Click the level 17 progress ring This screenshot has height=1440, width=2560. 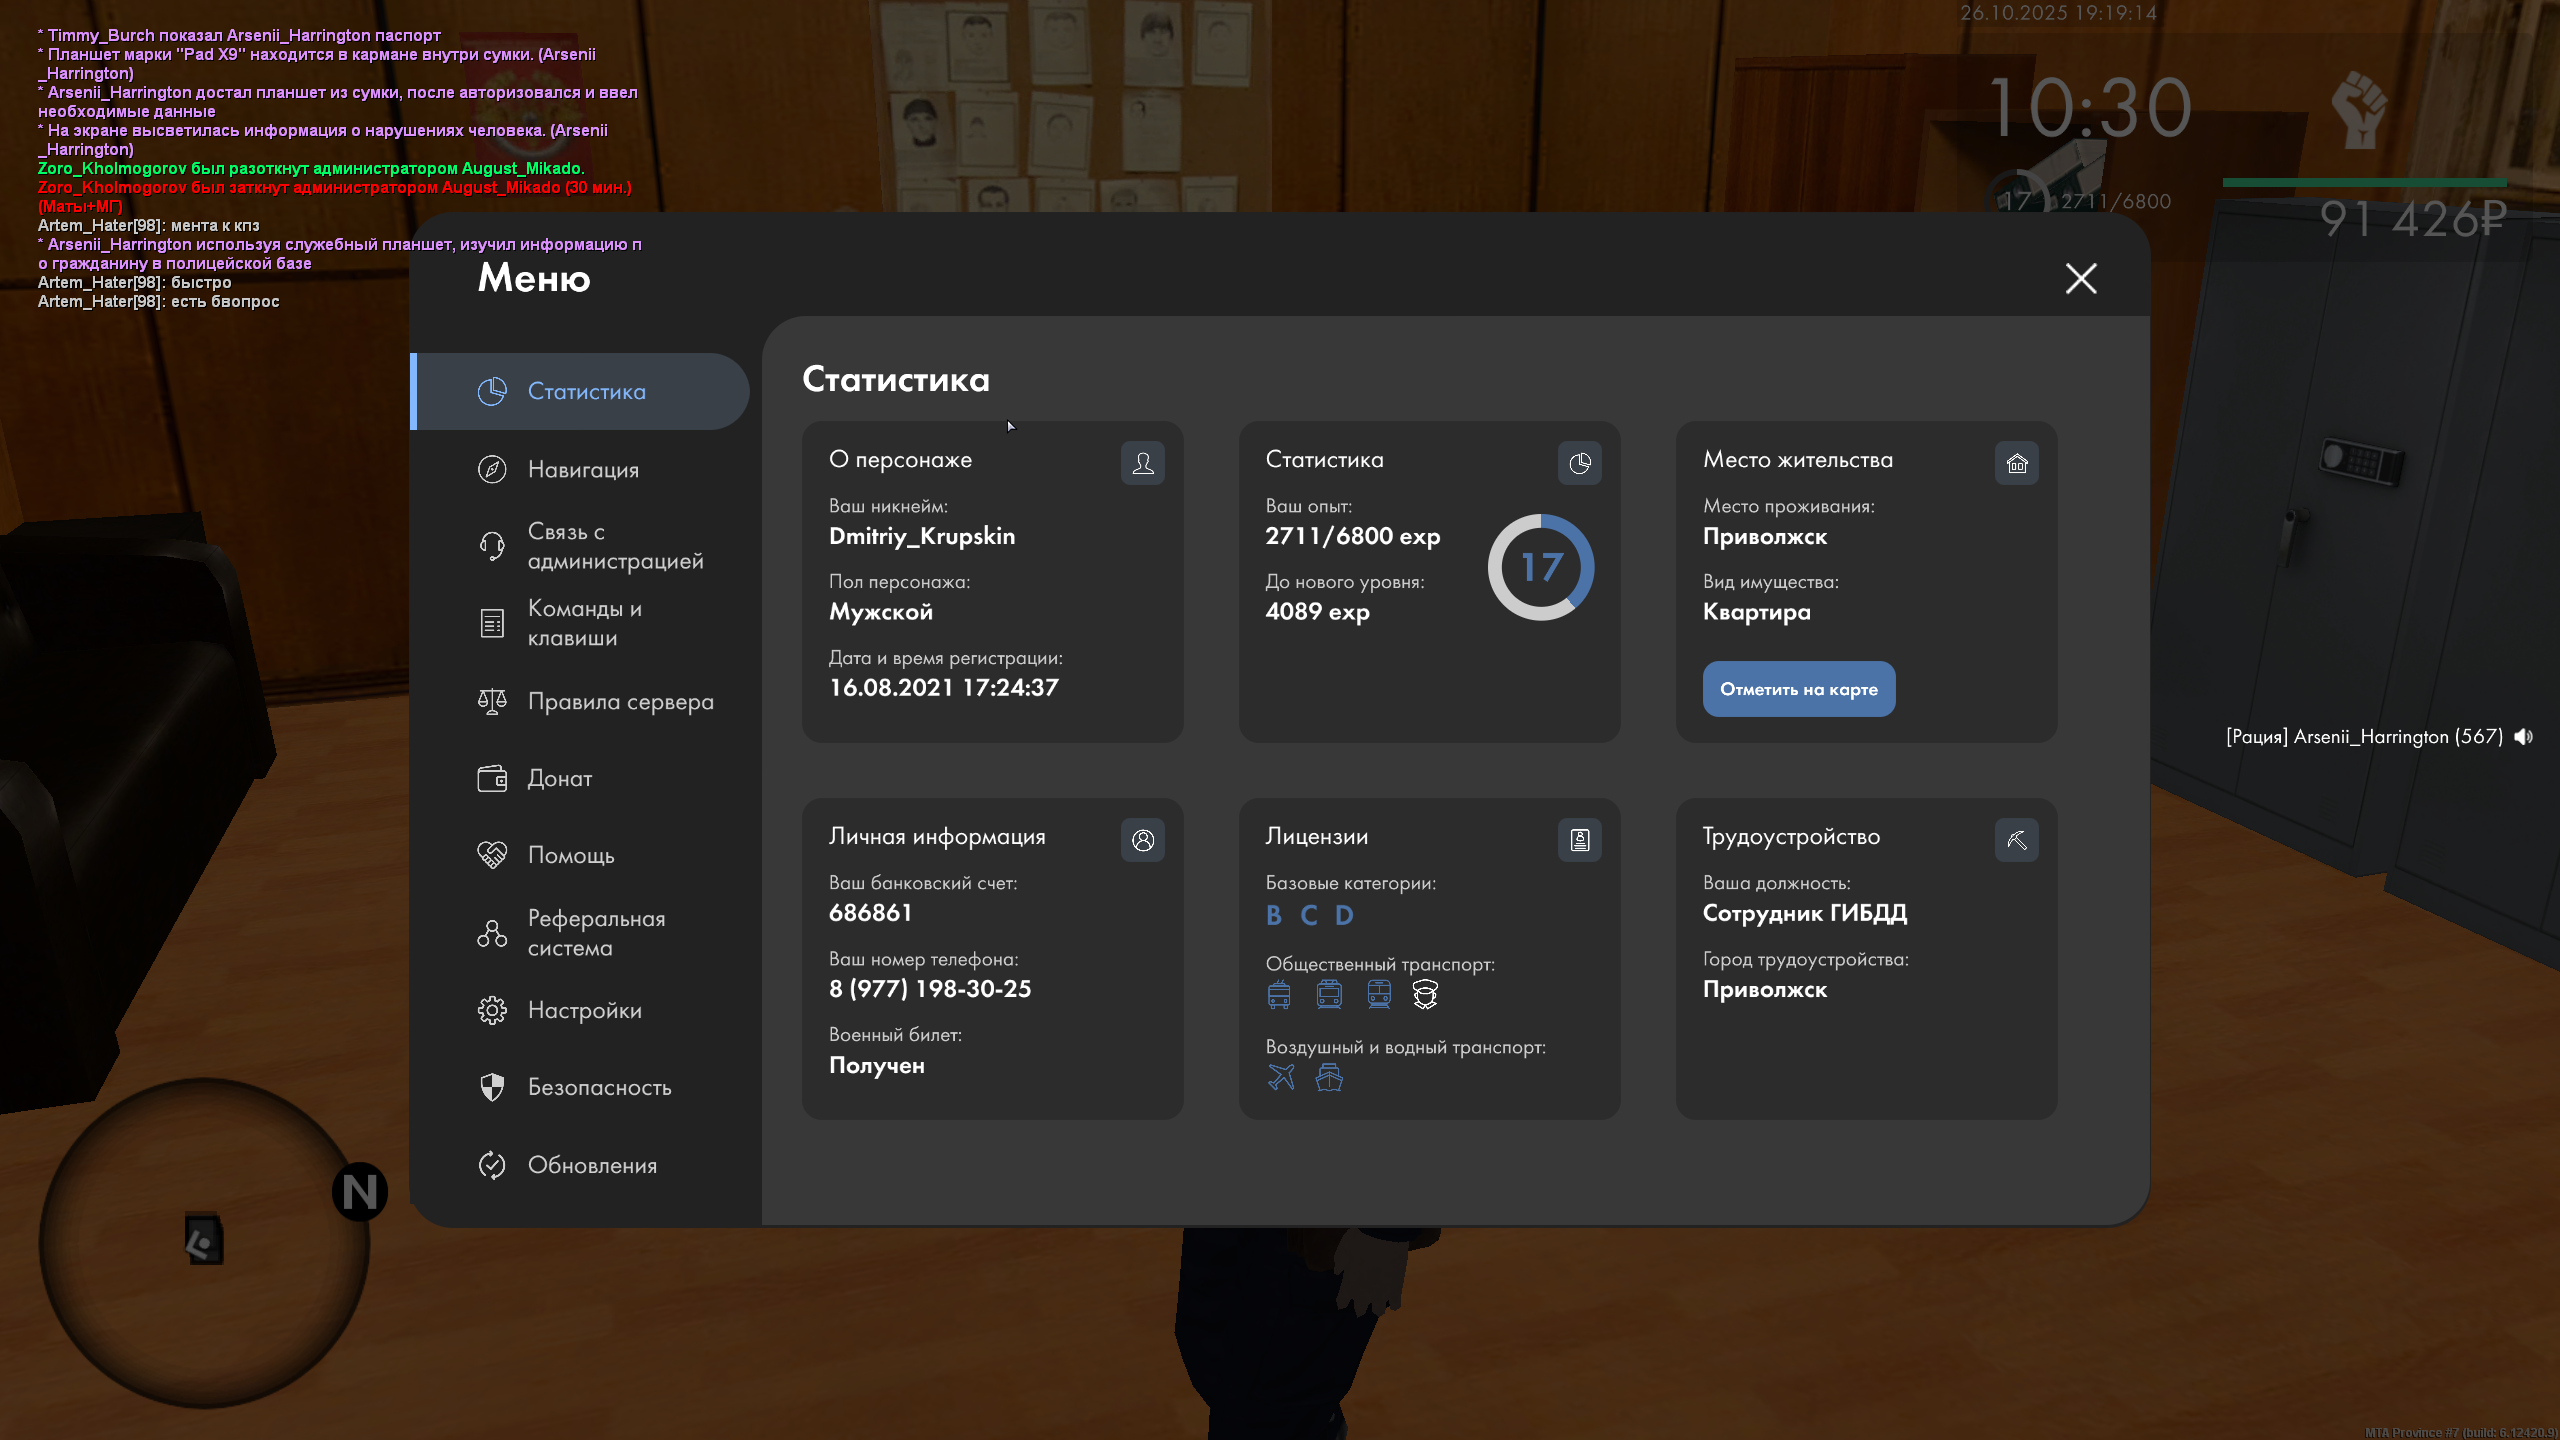coord(1540,567)
